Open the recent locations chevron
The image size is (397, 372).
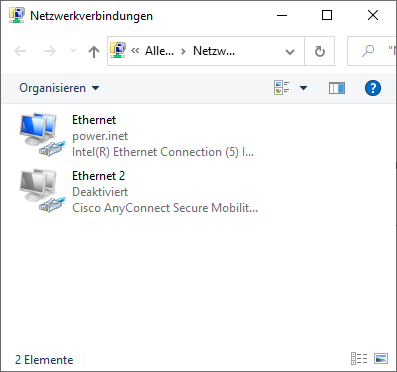(x=73, y=51)
